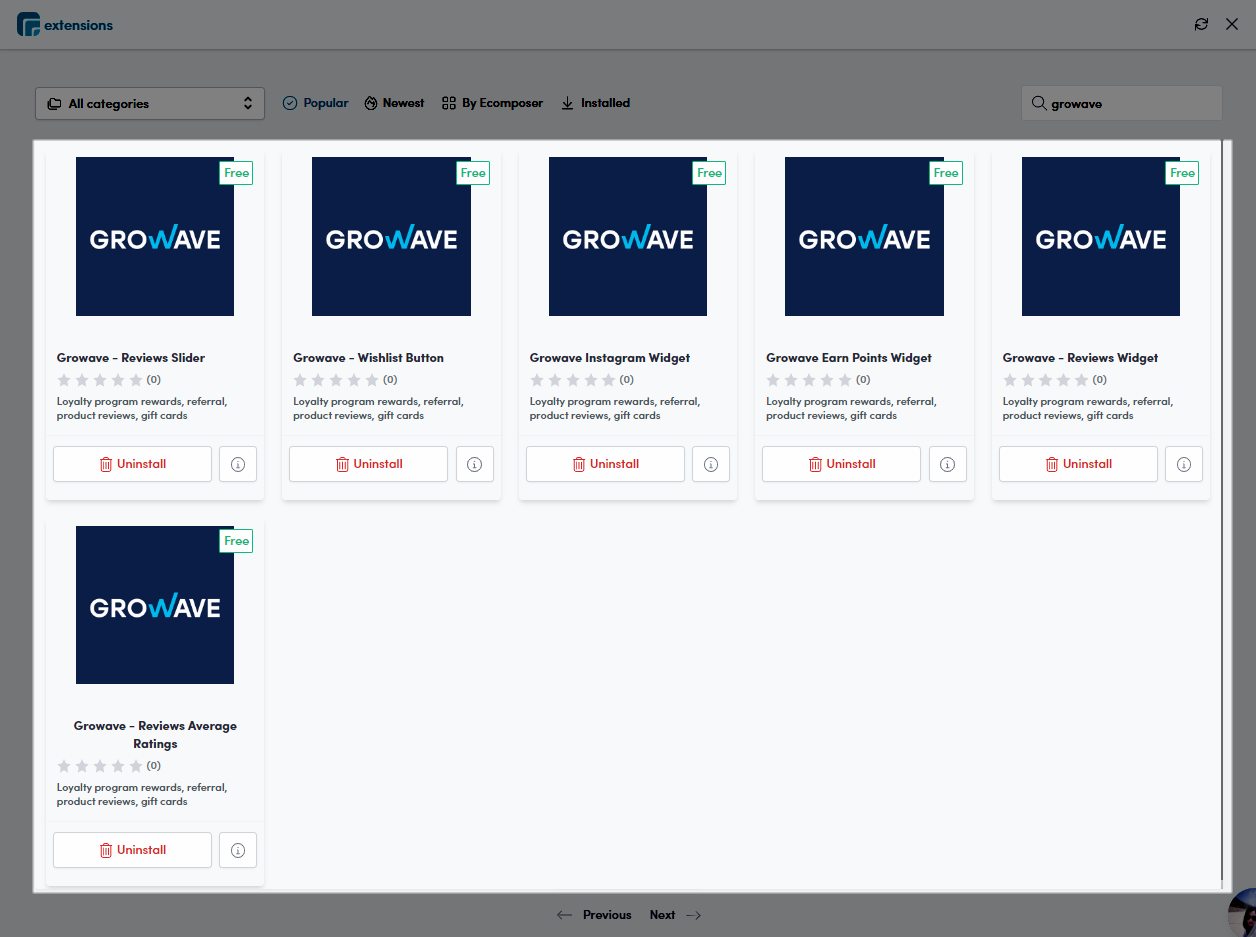This screenshot has height=937, width=1256.
Task: Uninstall Growave - Reviews Average Ratings
Action: click(x=132, y=850)
